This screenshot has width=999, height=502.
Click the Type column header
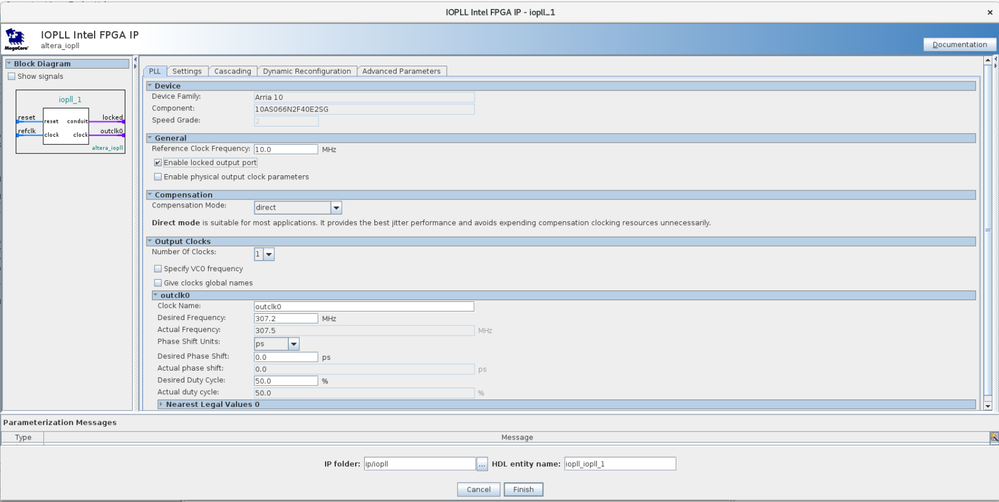pyautogui.click(x=23, y=437)
